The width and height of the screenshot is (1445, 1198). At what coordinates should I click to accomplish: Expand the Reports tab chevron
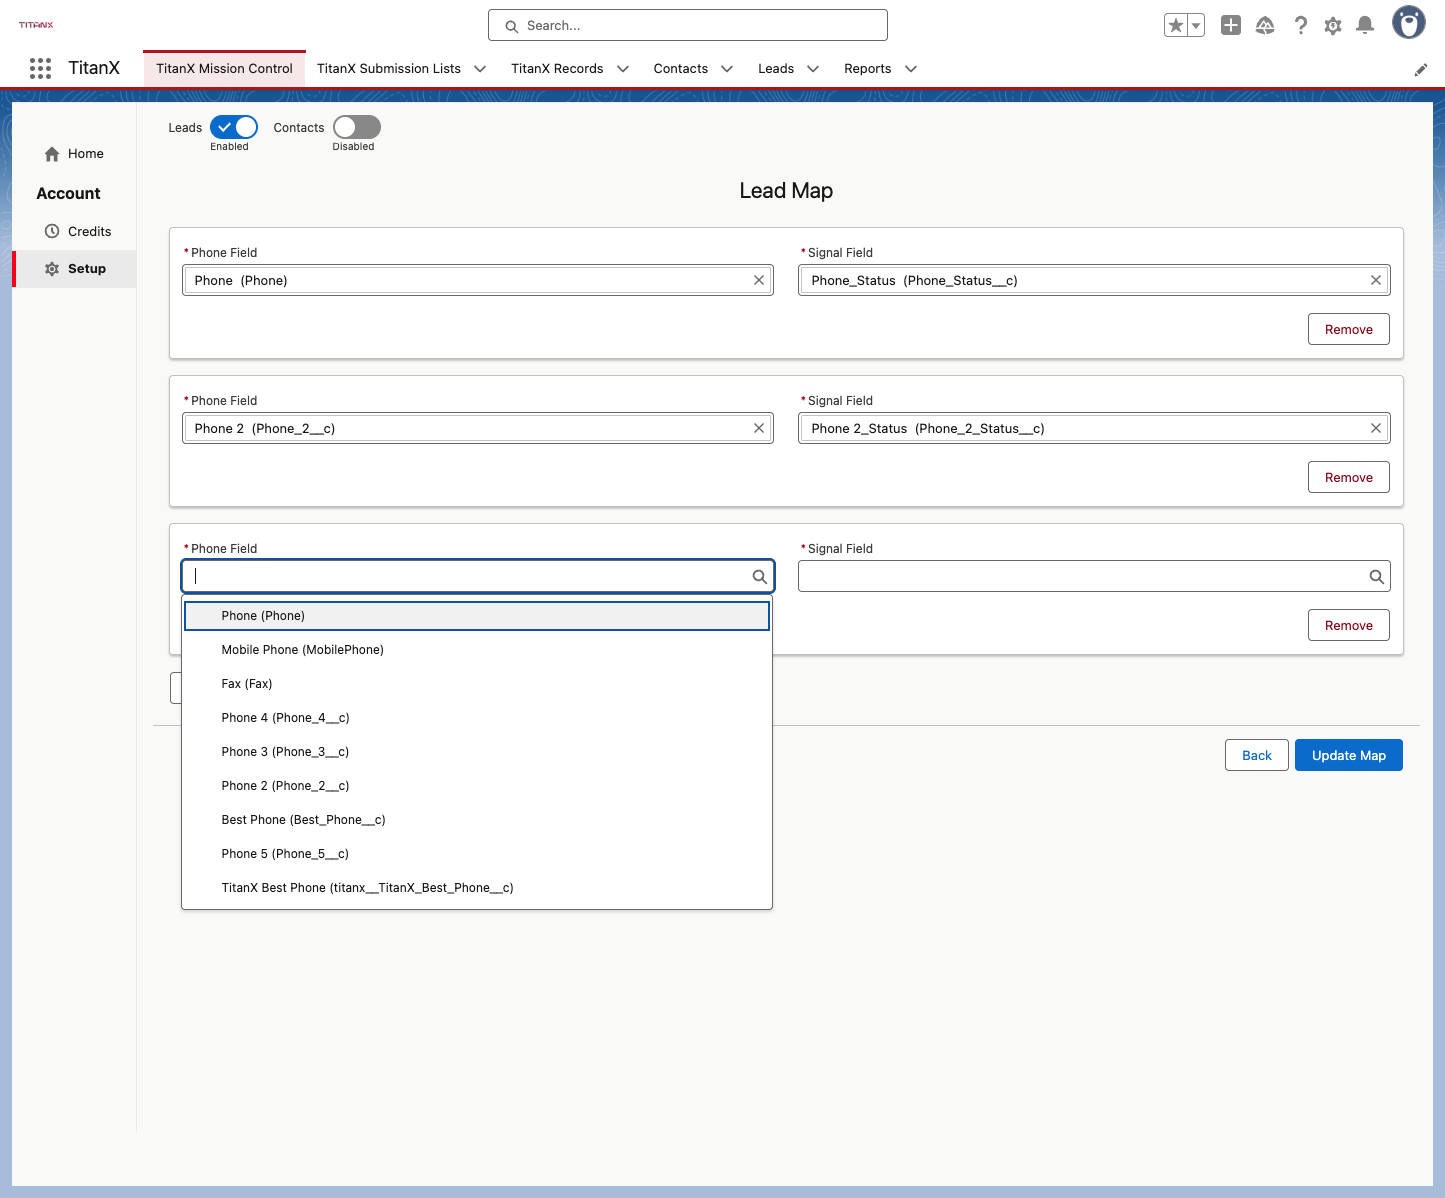pos(911,69)
